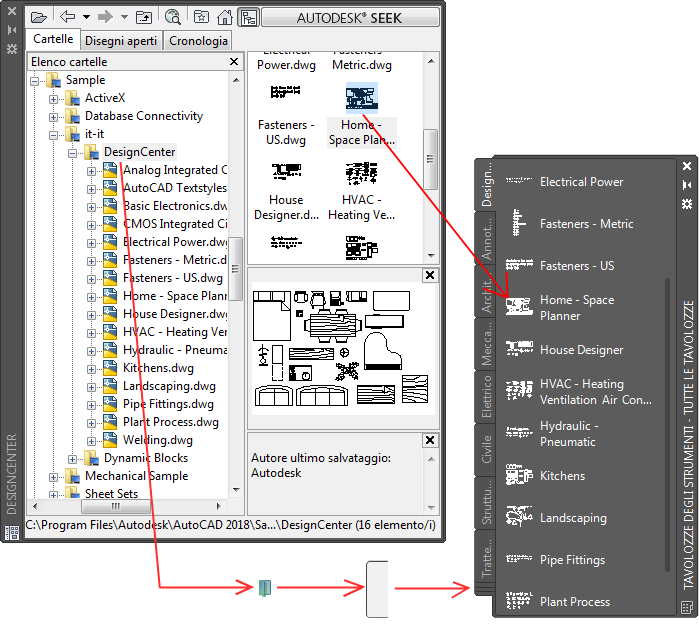Toggle the Tree View icon

(x=248, y=17)
